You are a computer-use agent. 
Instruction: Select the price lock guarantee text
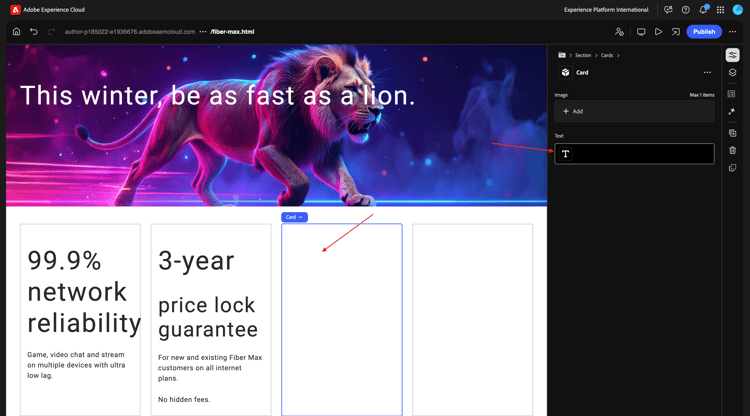(x=208, y=317)
